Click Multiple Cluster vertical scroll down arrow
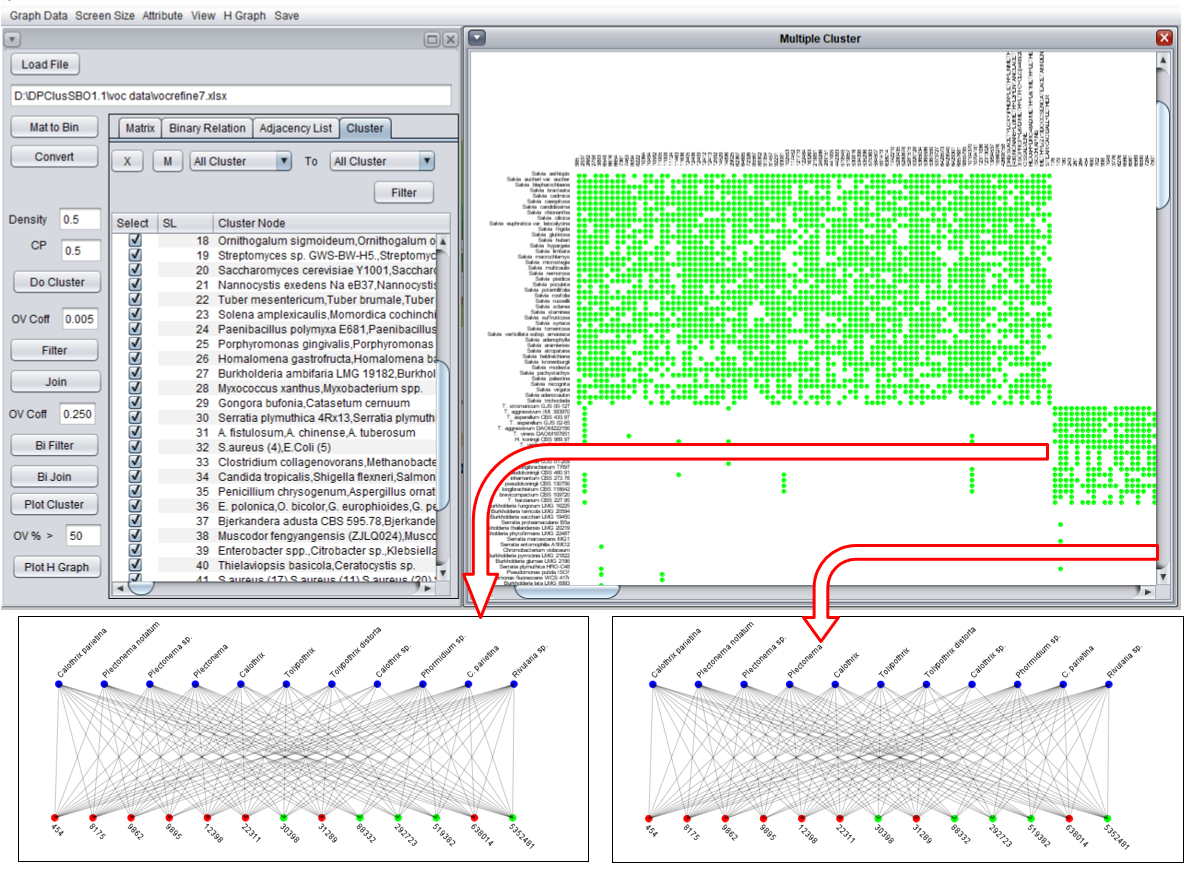This screenshot has height=871, width=1187. tap(1164, 577)
